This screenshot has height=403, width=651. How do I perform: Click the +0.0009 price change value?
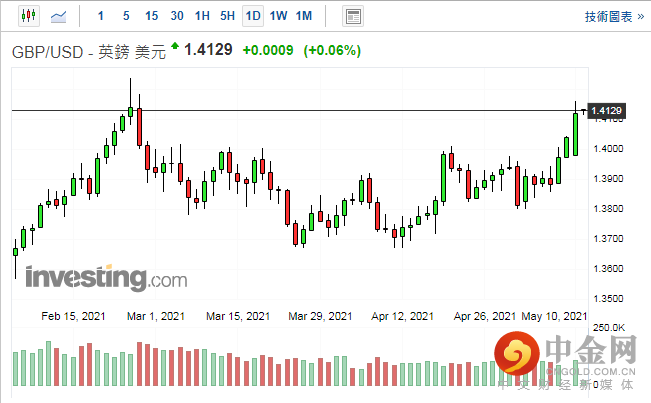268,51
